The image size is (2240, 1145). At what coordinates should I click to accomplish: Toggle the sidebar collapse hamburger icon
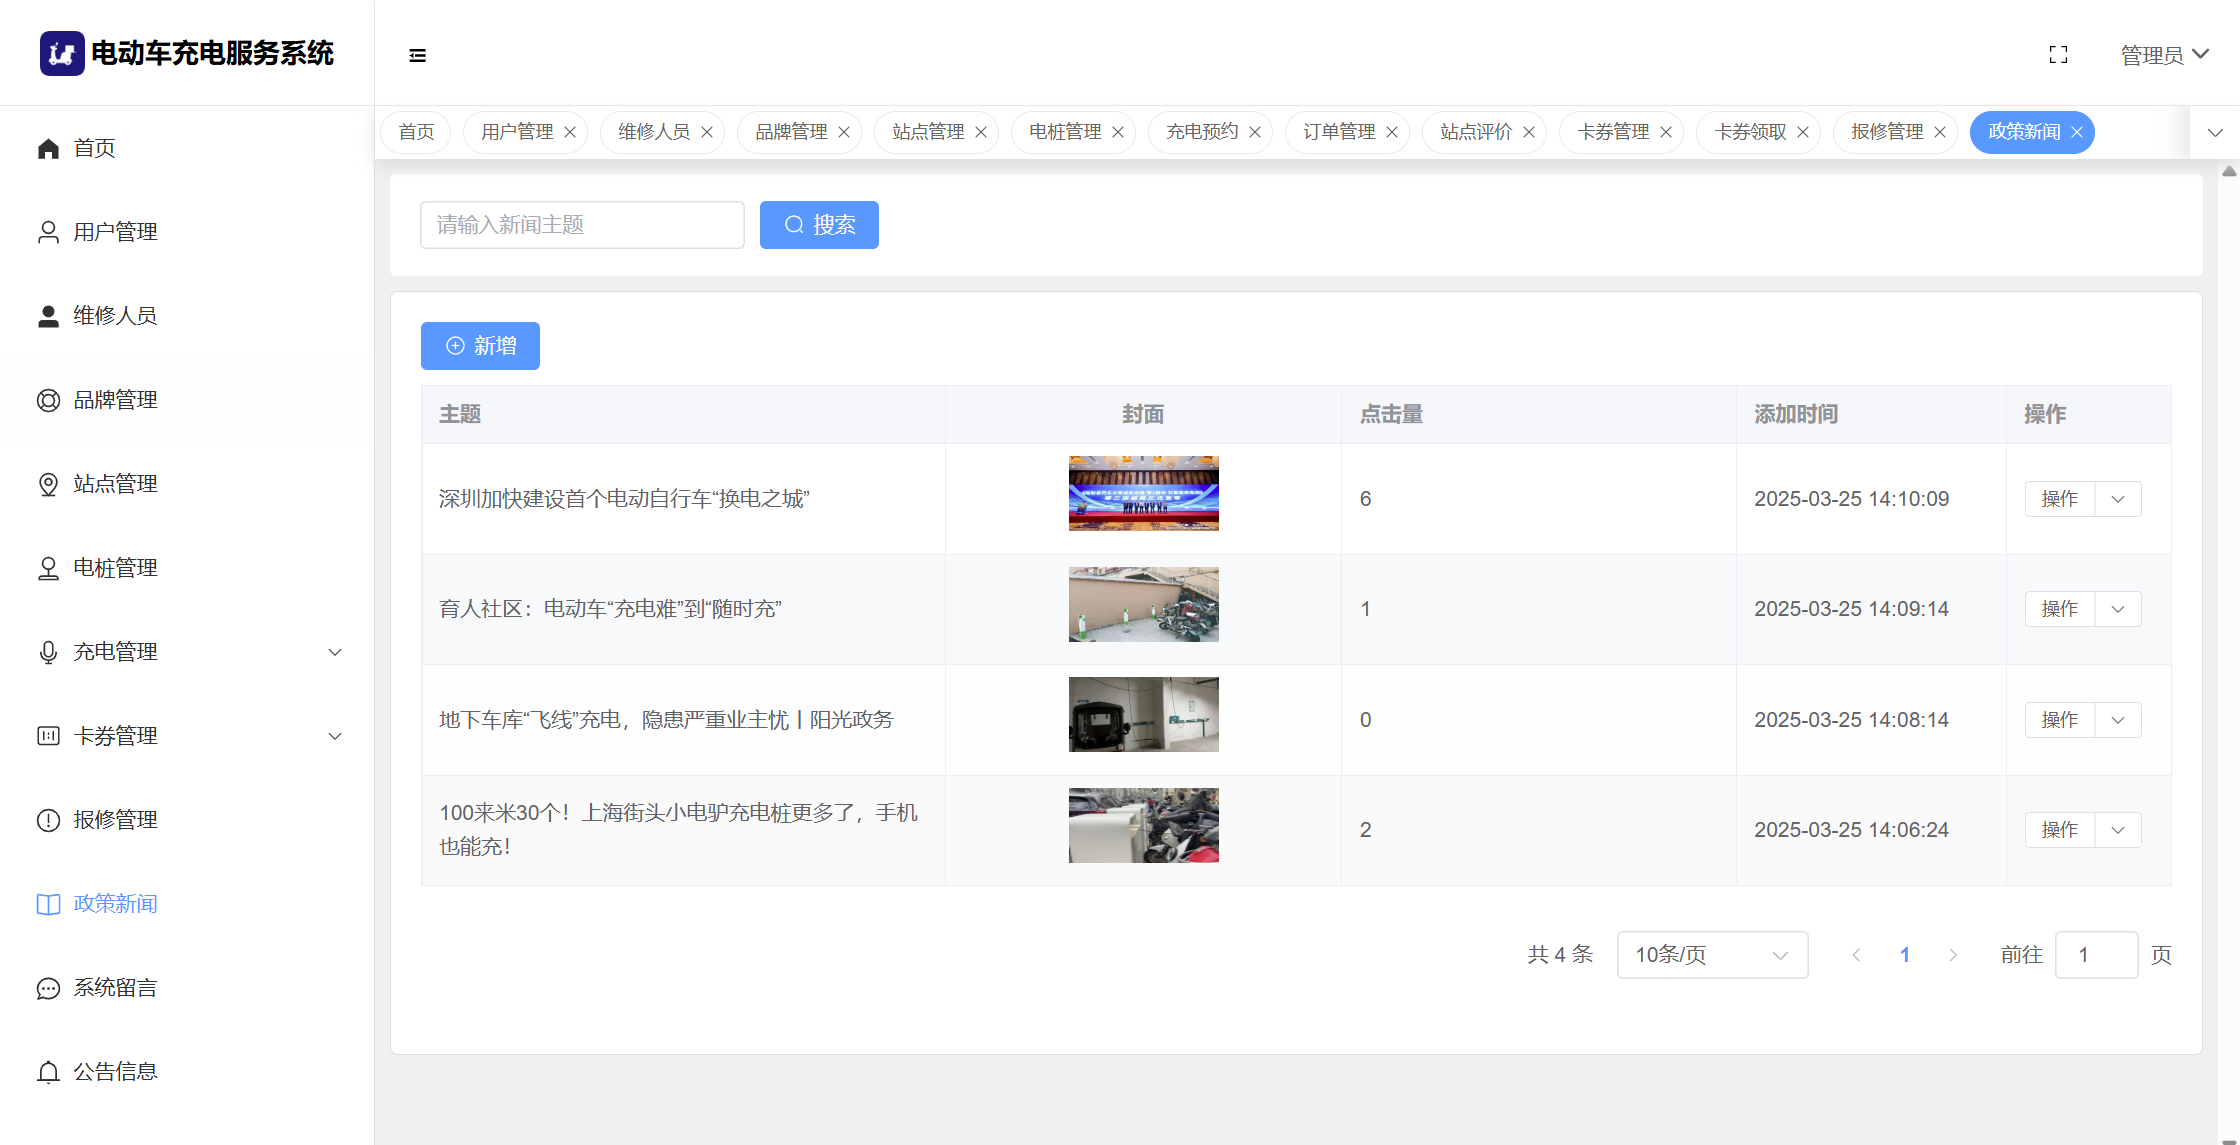coord(418,55)
